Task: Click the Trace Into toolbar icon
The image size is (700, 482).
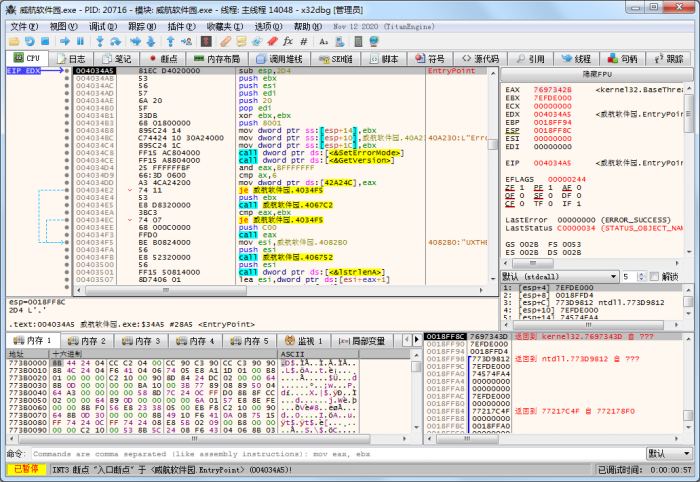Action: [135, 42]
